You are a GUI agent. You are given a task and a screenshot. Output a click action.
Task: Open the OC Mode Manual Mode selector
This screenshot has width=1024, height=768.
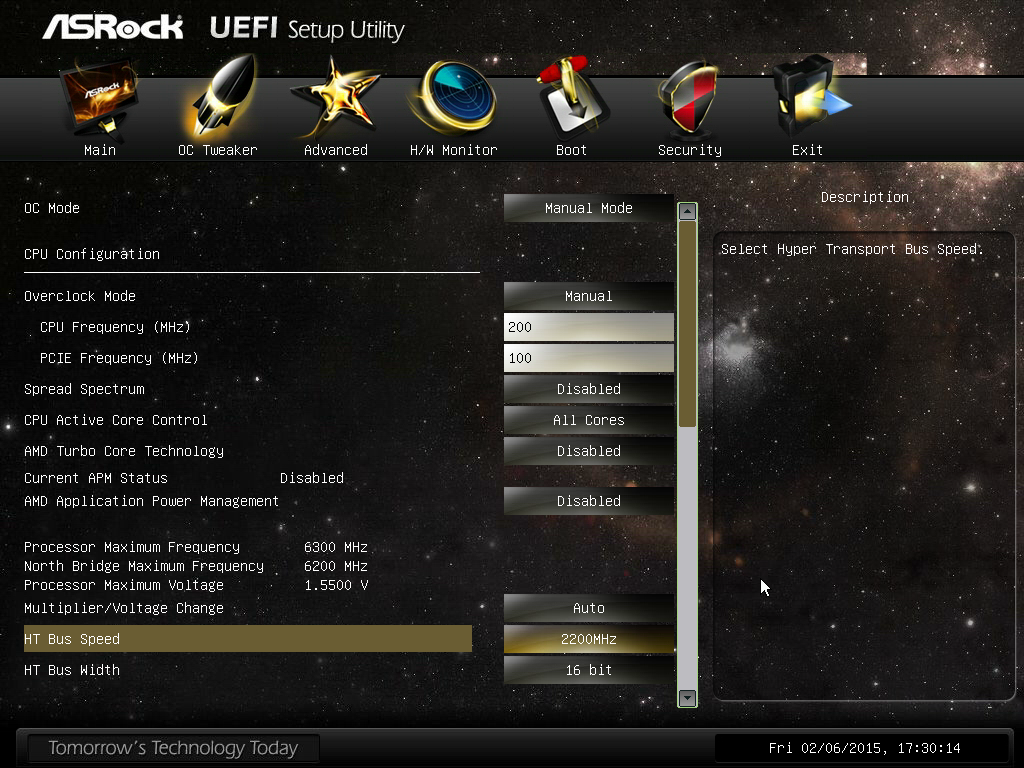click(x=588, y=208)
